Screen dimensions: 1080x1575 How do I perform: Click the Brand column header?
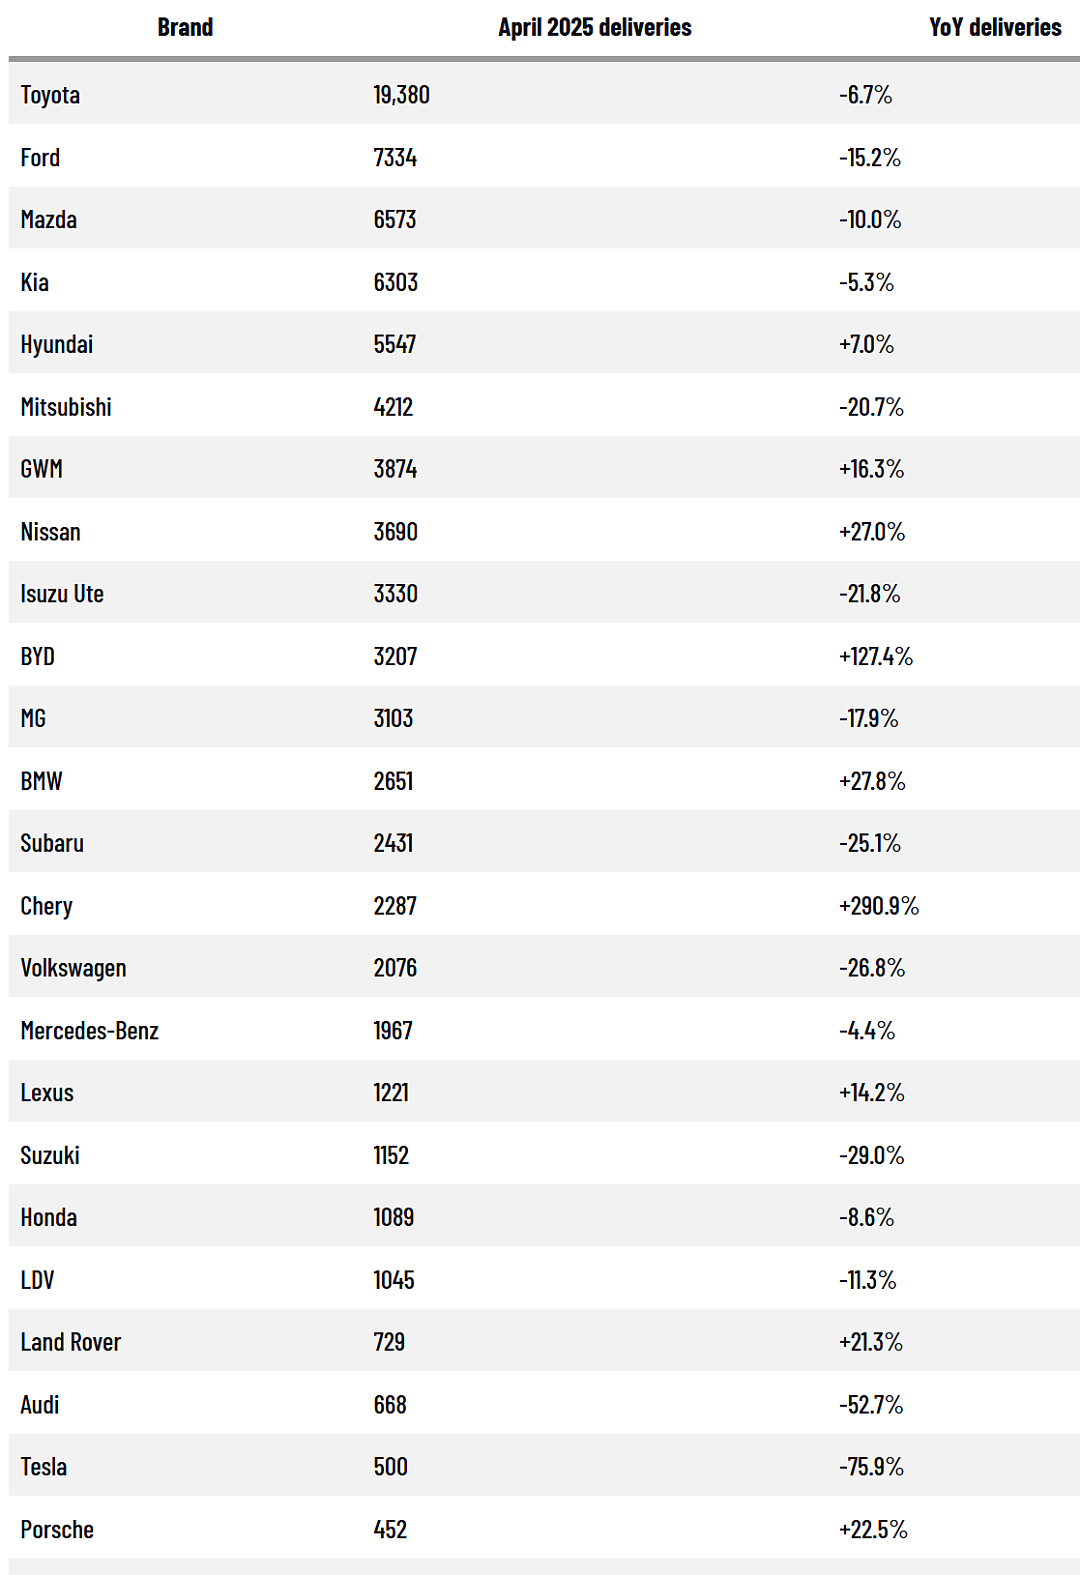click(185, 27)
